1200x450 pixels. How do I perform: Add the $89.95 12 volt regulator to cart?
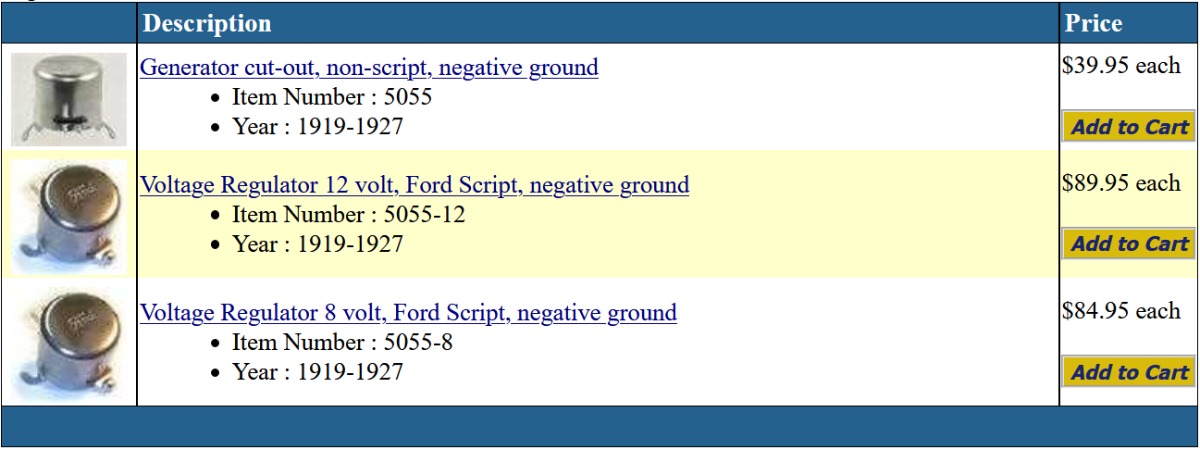click(1129, 244)
